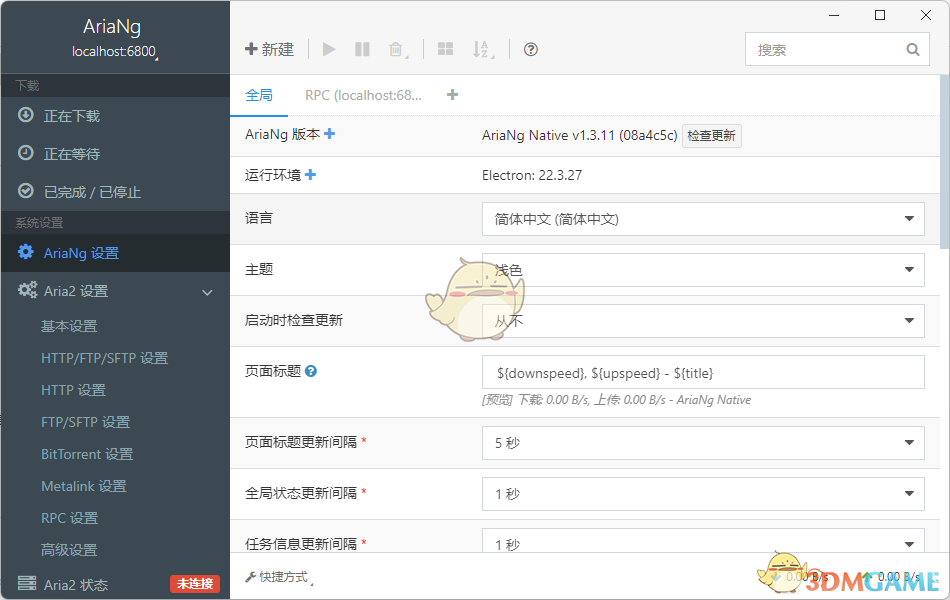This screenshot has height=600, width=950.
Task: Switch to the 全局 tab
Action: (259, 95)
